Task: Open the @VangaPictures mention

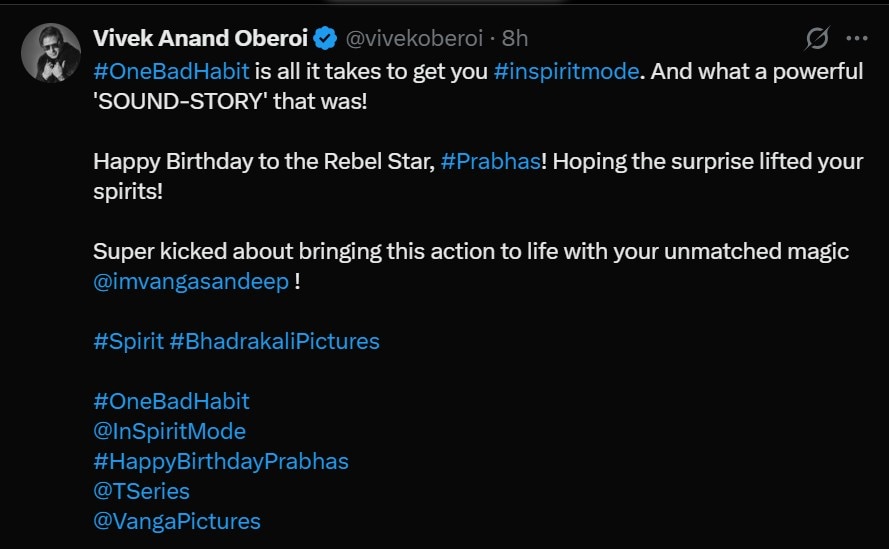Action: (x=176, y=521)
